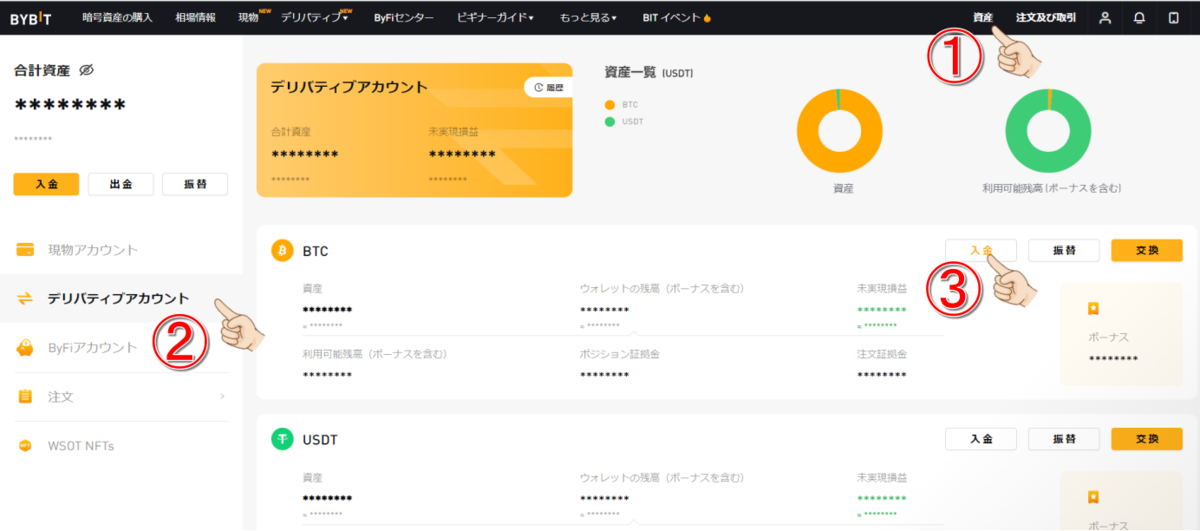
Task: Click the BYBIT logo
Action: [30, 18]
